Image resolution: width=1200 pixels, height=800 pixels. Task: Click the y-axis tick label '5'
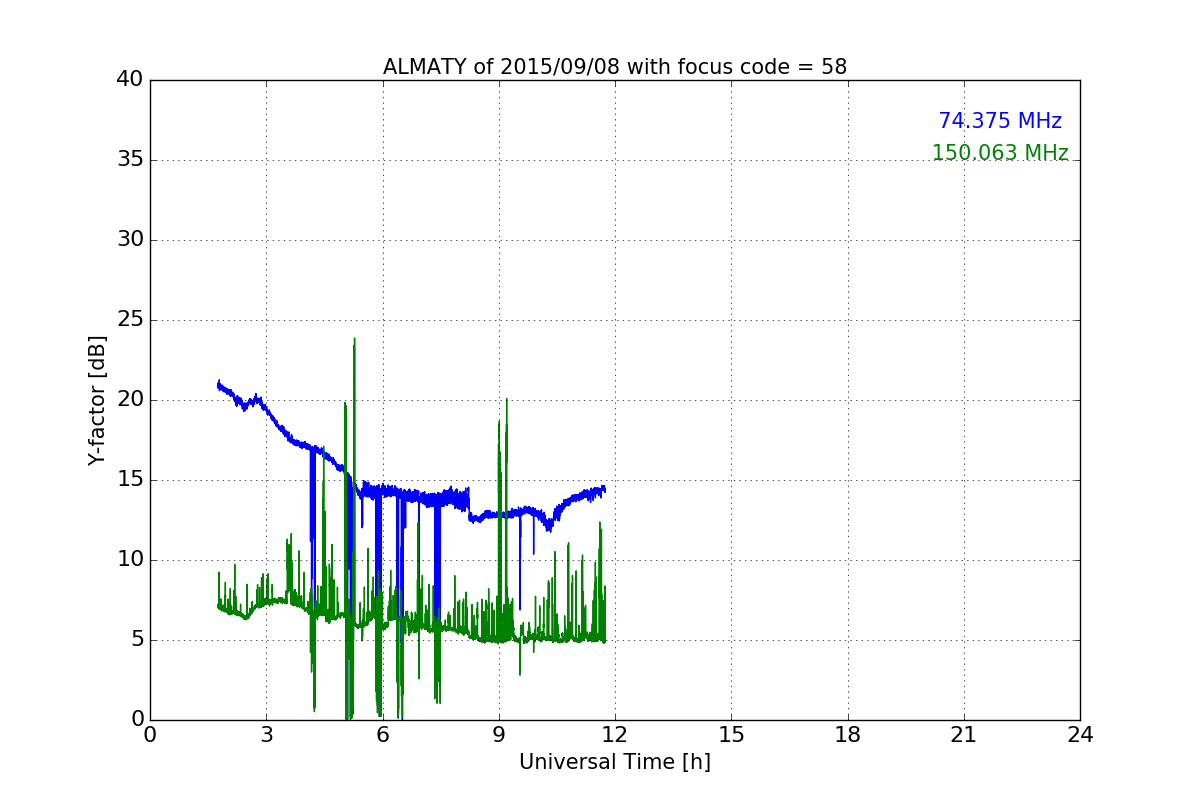coord(137,640)
